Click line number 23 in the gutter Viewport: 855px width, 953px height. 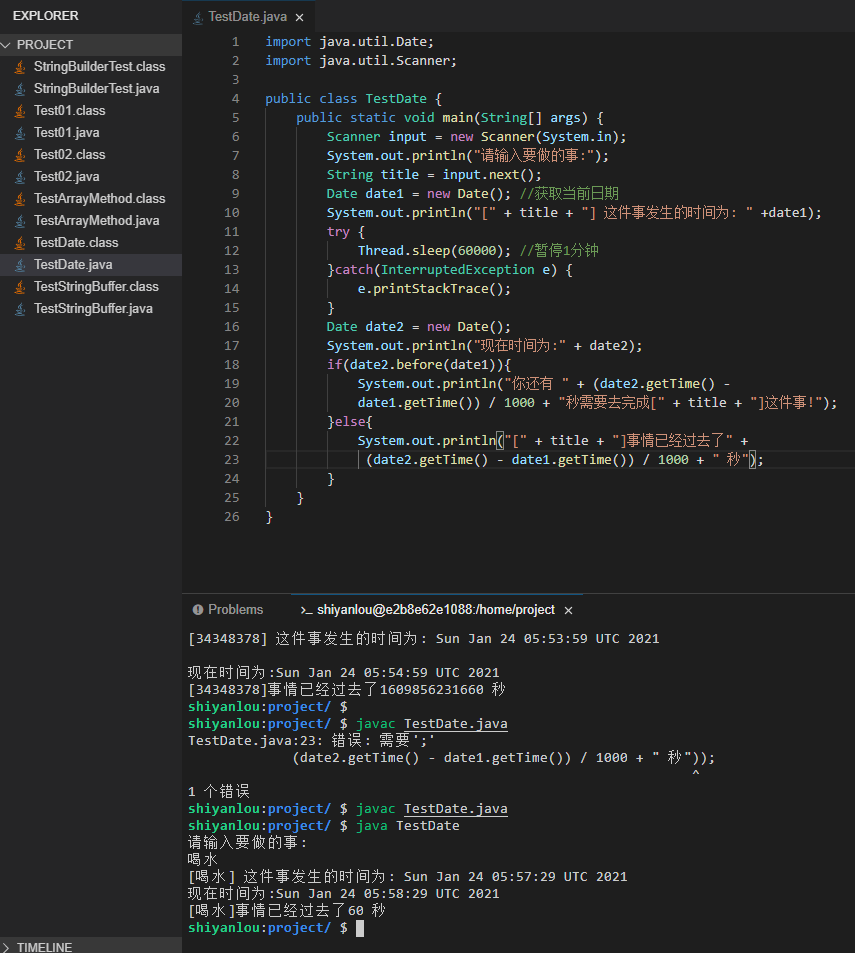coord(232,459)
